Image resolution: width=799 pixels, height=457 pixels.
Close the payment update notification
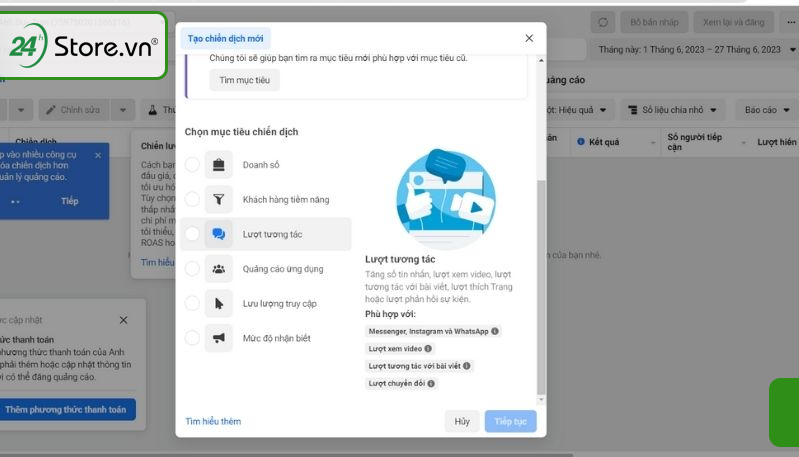[123, 320]
